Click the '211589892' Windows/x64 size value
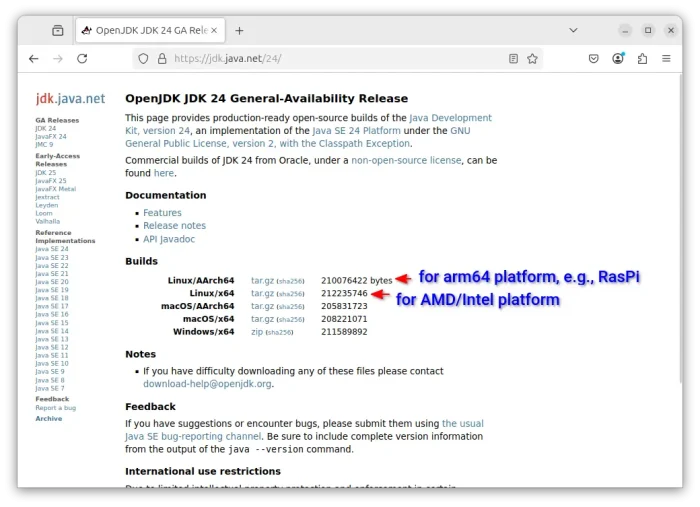 pyautogui.click(x=344, y=332)
